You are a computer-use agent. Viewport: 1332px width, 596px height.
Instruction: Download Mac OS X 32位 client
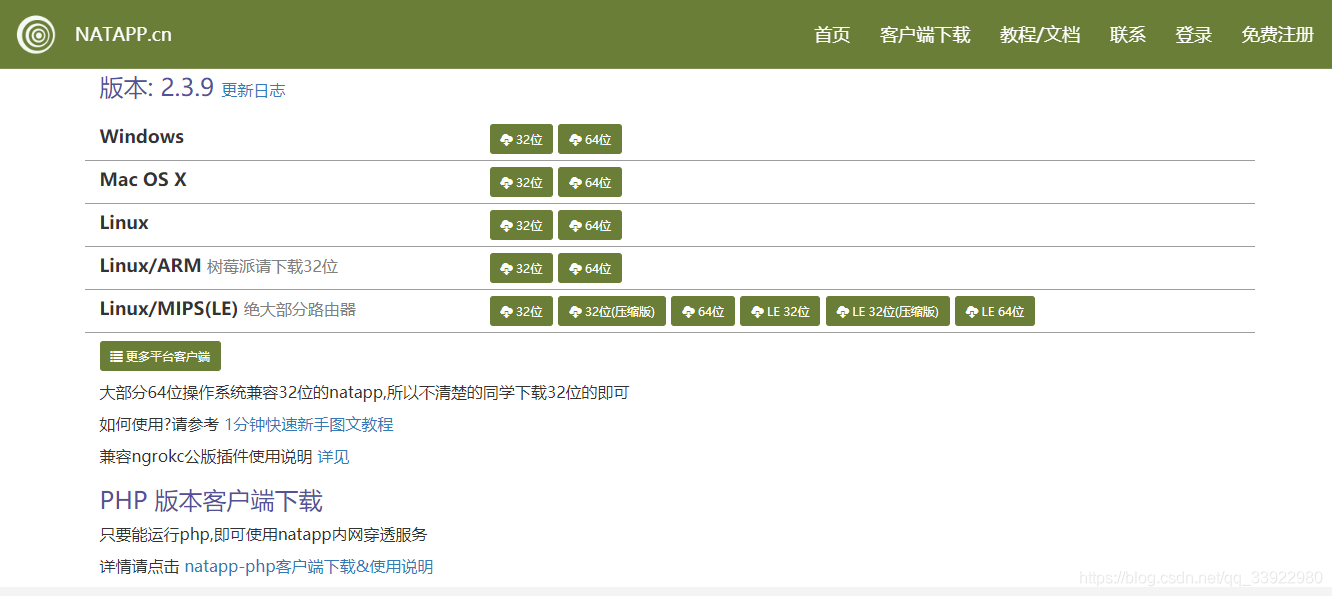click(x=521, y=182)
